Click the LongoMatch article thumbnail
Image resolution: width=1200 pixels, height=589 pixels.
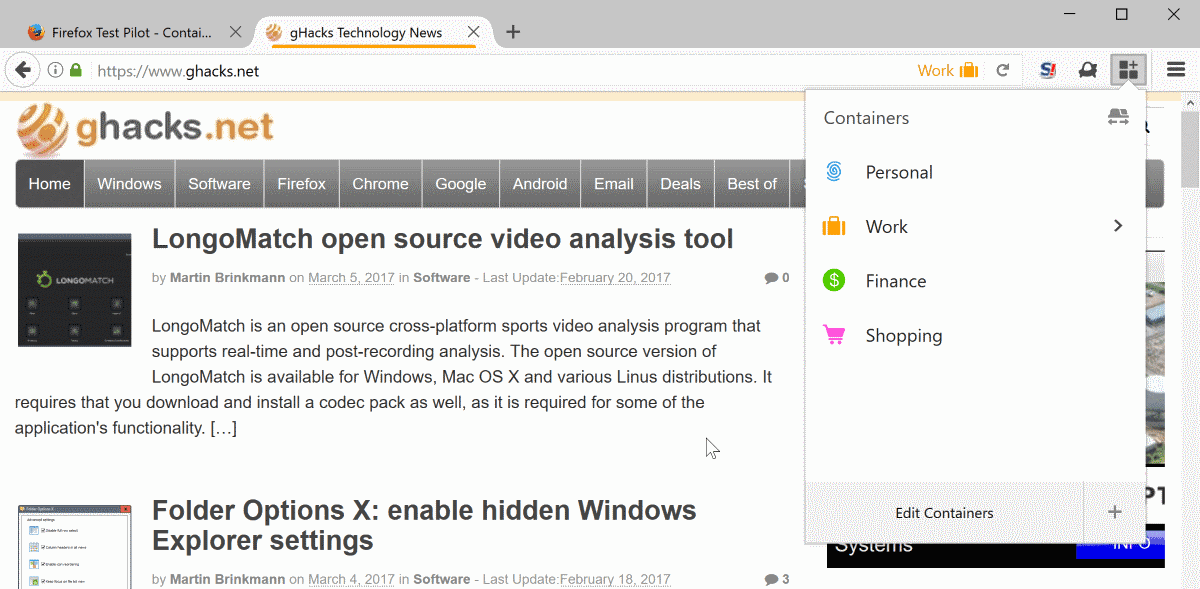point(74,290)
